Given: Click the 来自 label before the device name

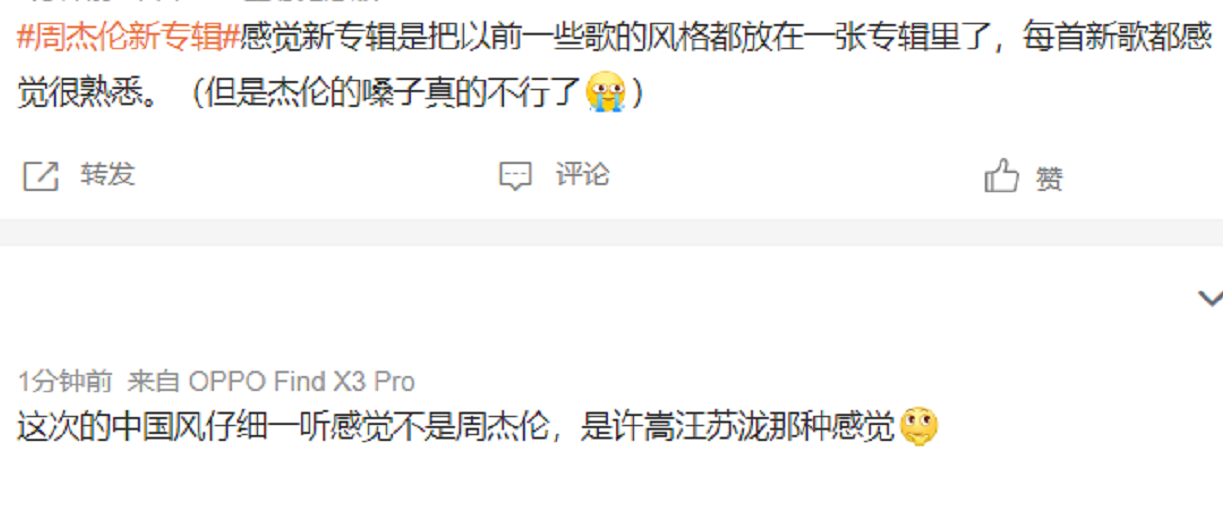Looking at the screenshot, I should click(153, 381).
